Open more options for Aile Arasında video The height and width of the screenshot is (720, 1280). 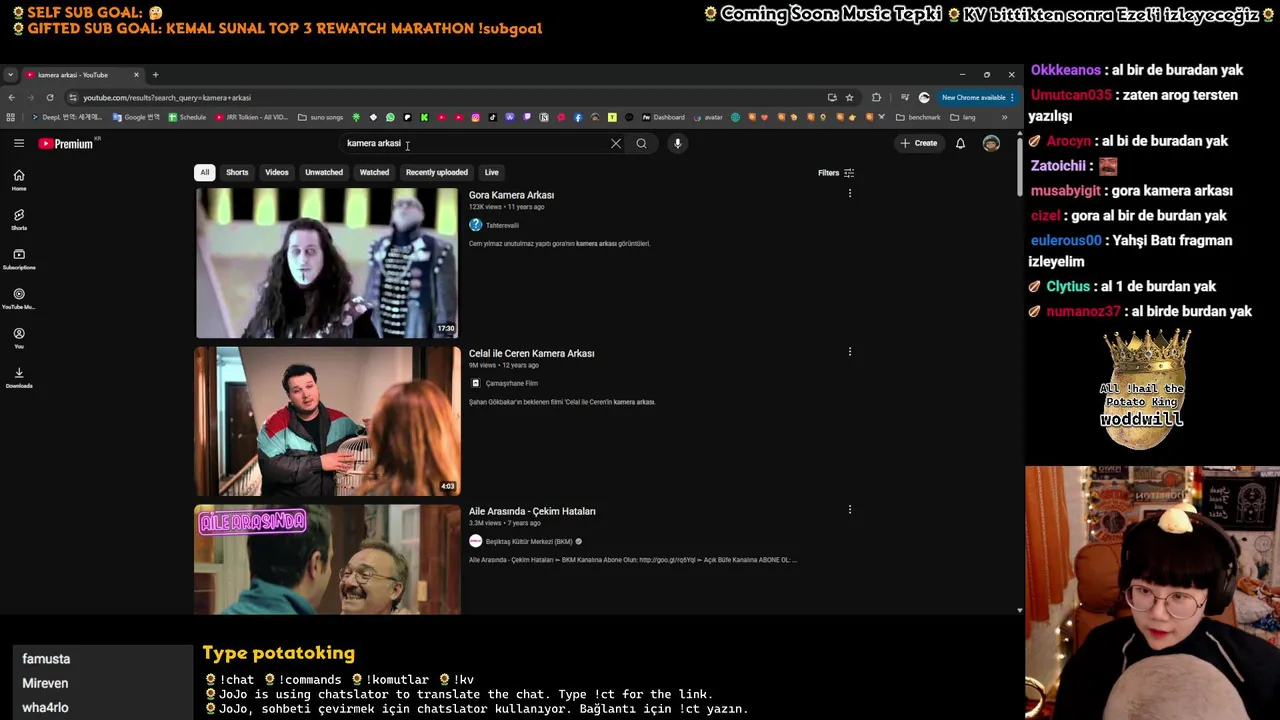click(x=850, y=509)
